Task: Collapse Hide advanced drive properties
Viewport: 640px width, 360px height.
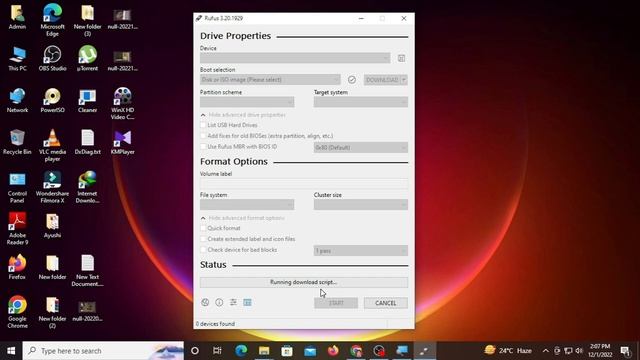Action: pyautogui.click(x=243, y=115)
